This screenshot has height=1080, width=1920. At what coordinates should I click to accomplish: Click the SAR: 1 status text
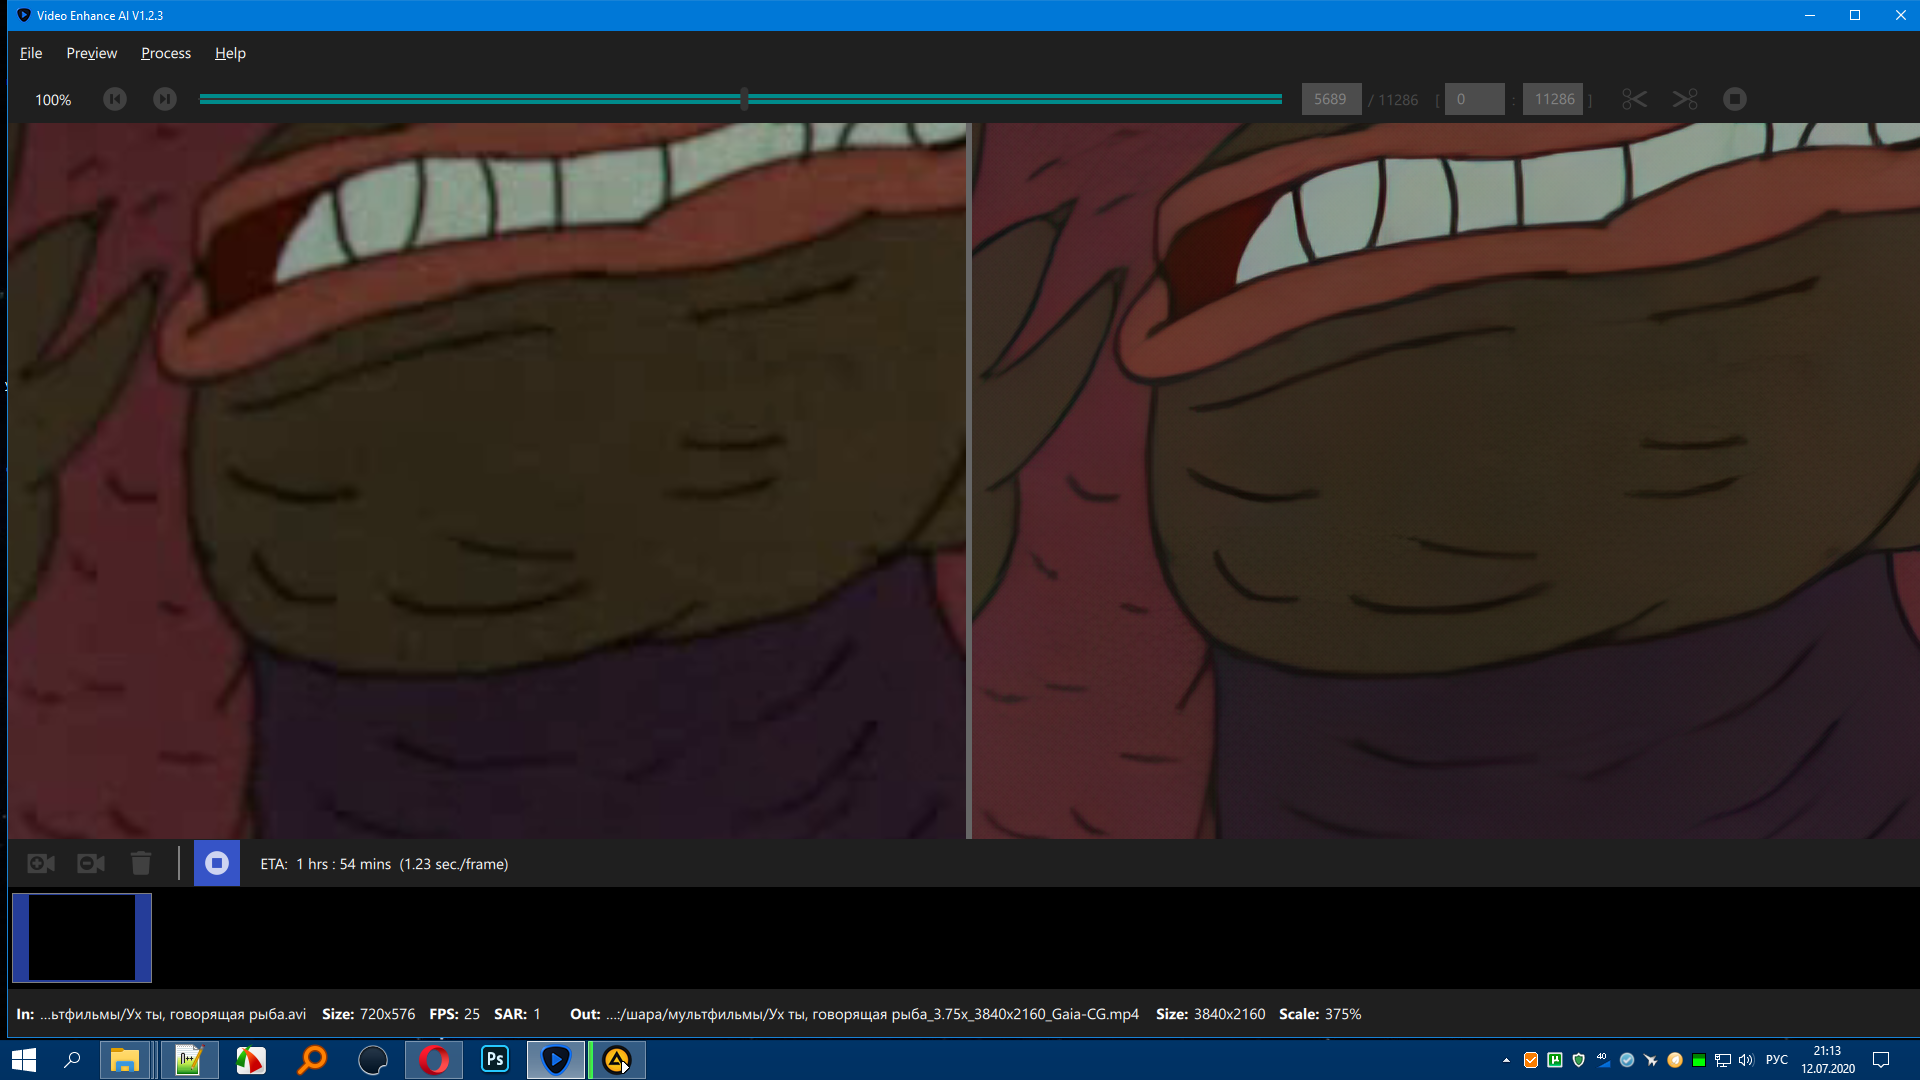click(517, 1014)
